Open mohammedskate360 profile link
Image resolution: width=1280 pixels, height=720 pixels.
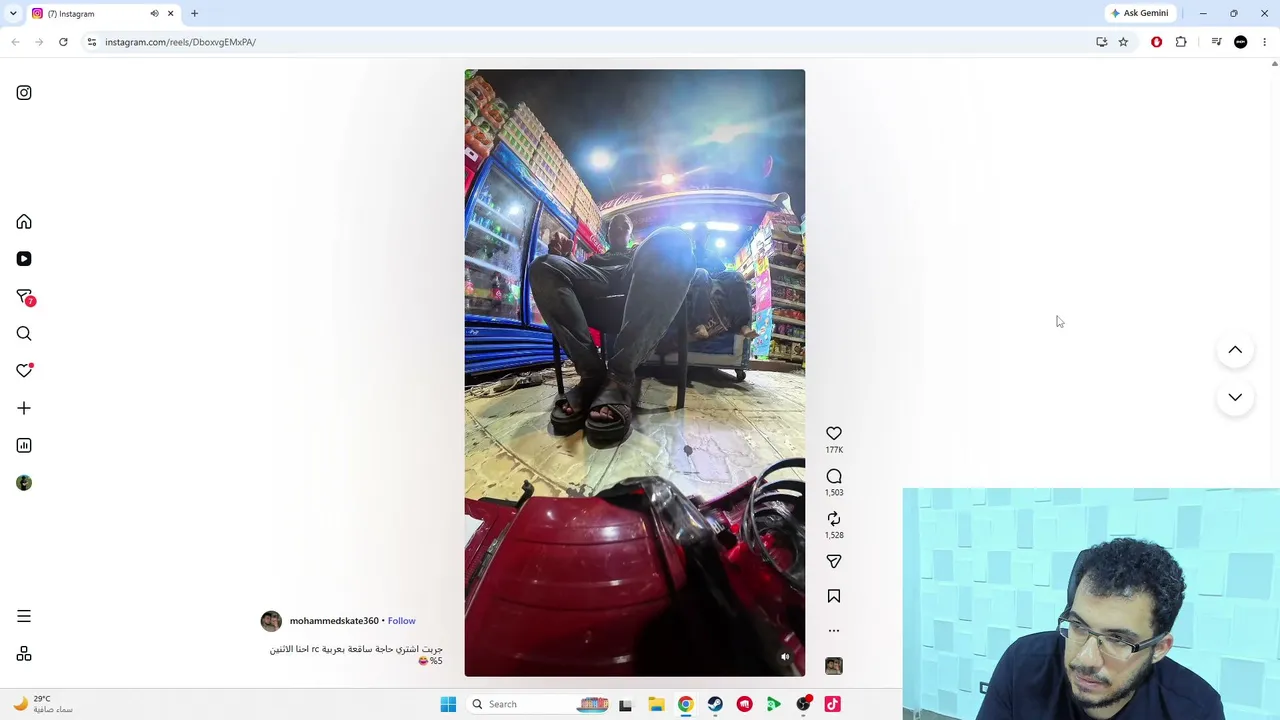[334, 621]
